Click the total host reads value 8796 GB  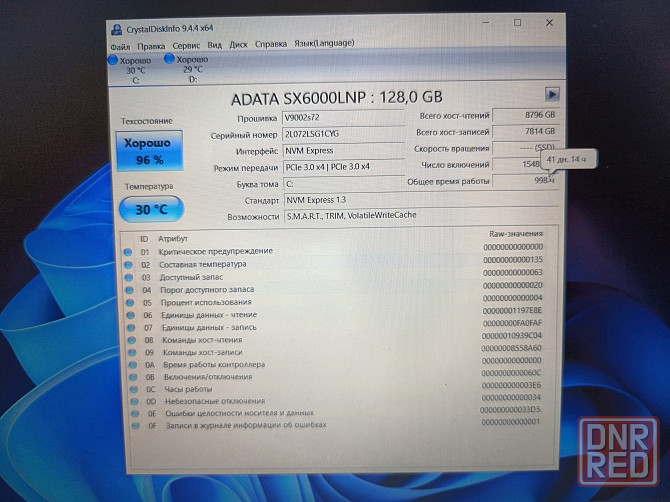525,115
